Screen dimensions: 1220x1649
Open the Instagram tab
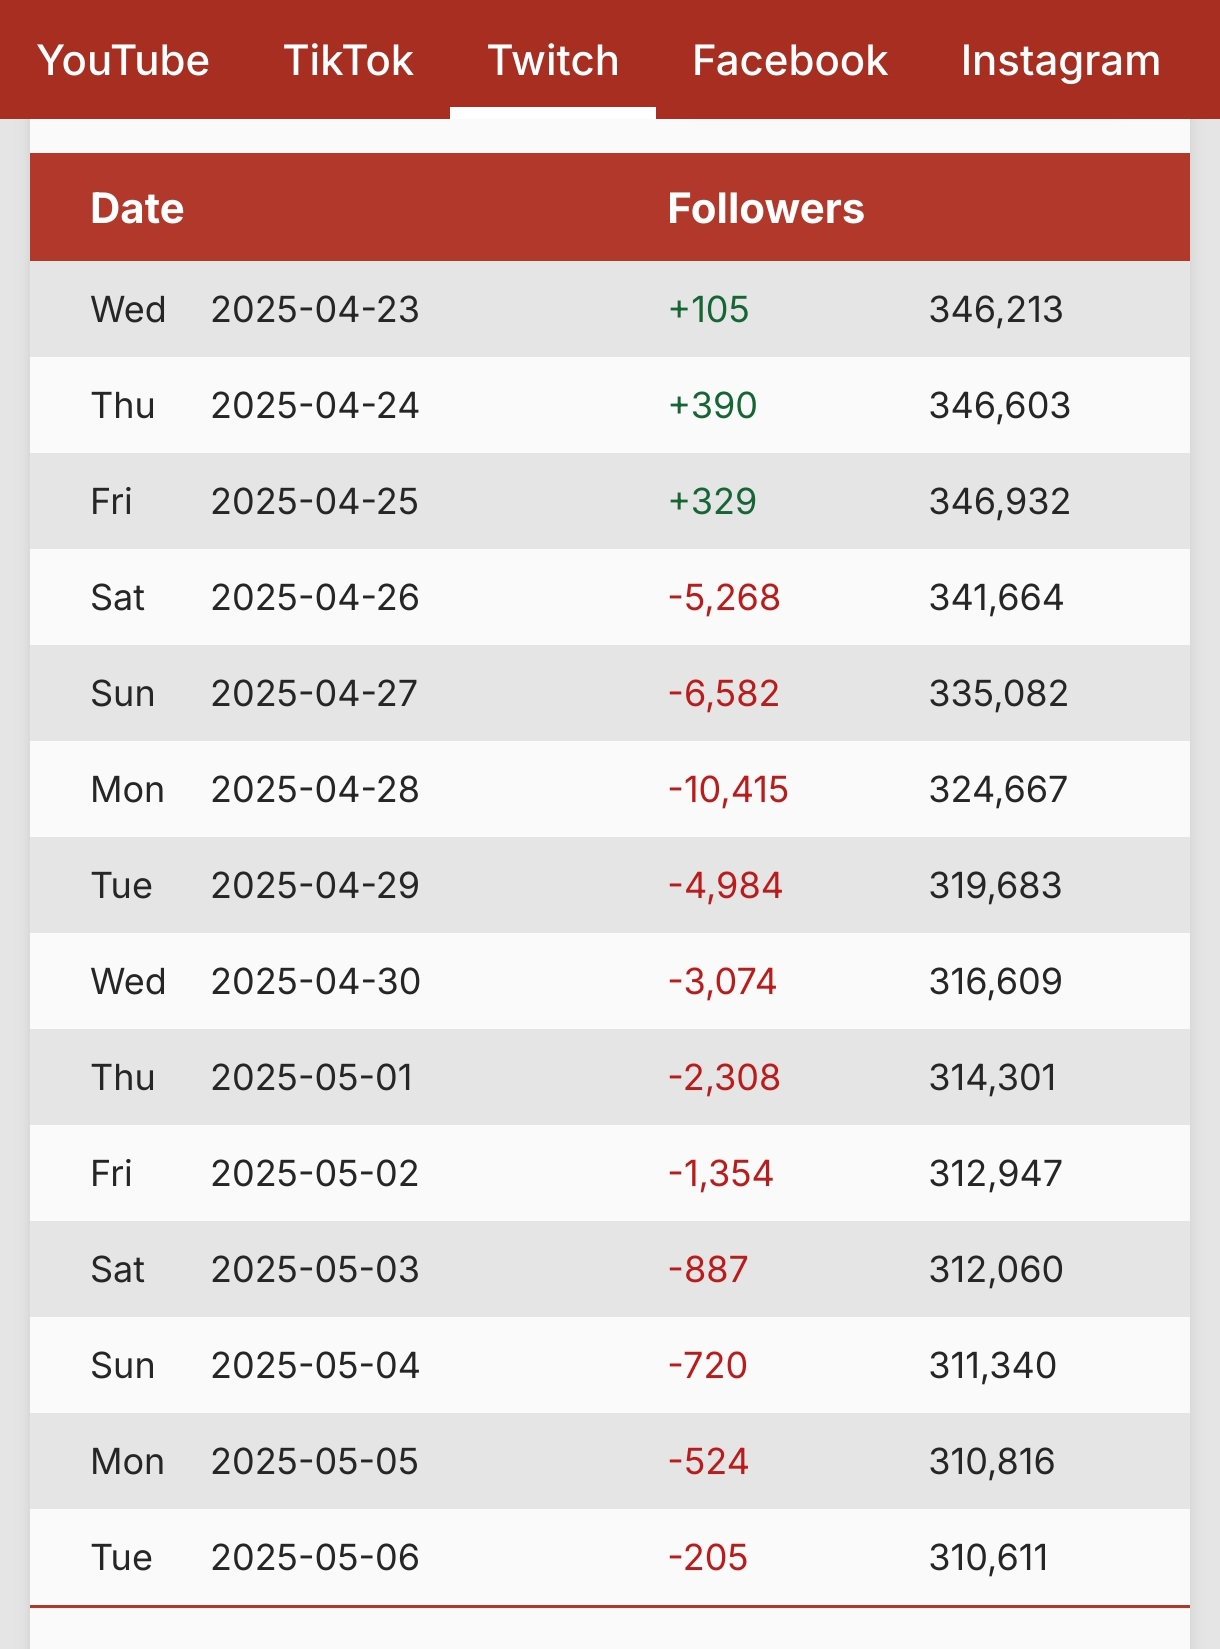tap(1060, 60)
